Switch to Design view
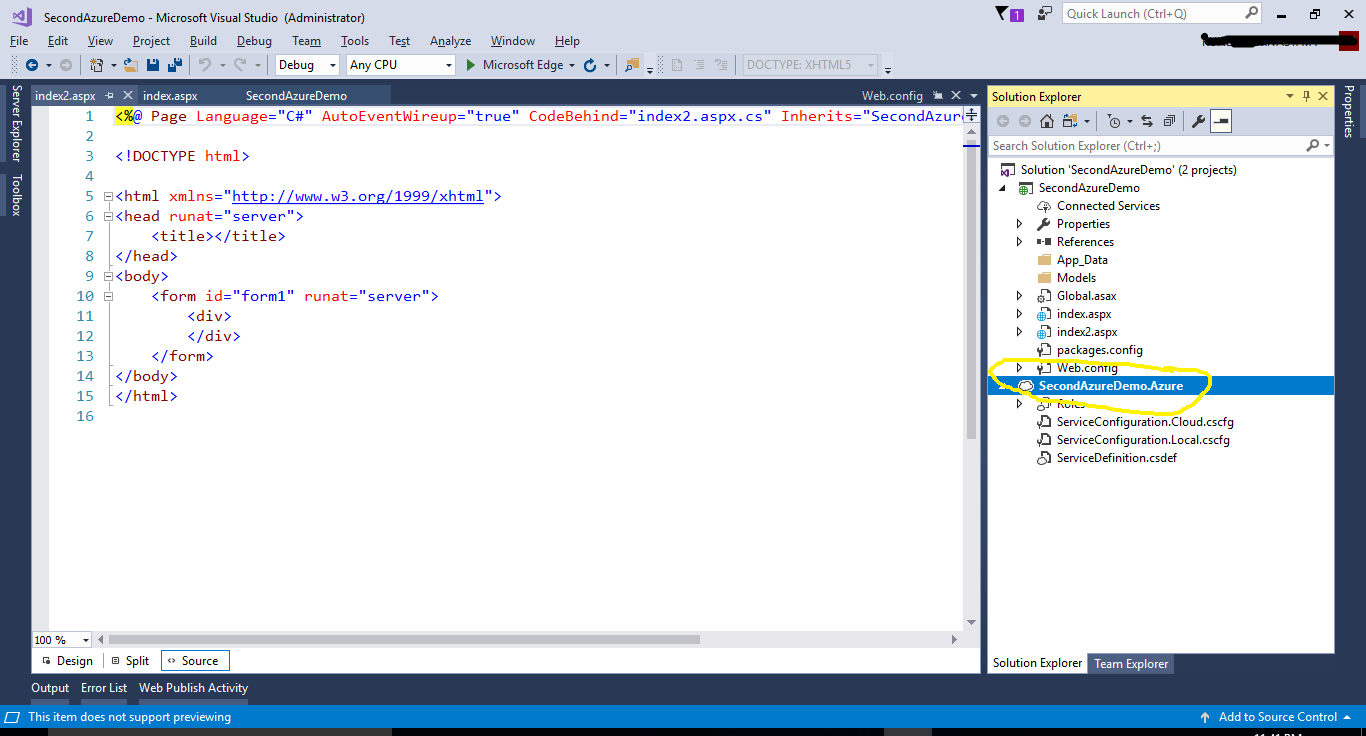This screenshot has width=1366, height=736. coord(67,661)
